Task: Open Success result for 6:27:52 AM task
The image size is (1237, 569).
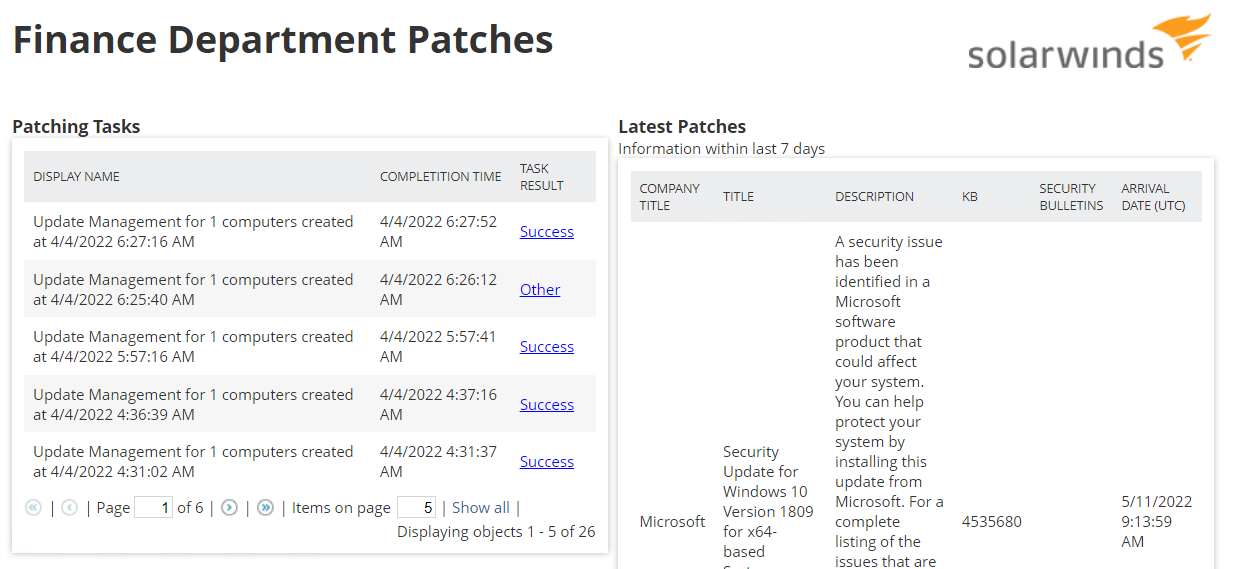Action: tap(546, 232)
